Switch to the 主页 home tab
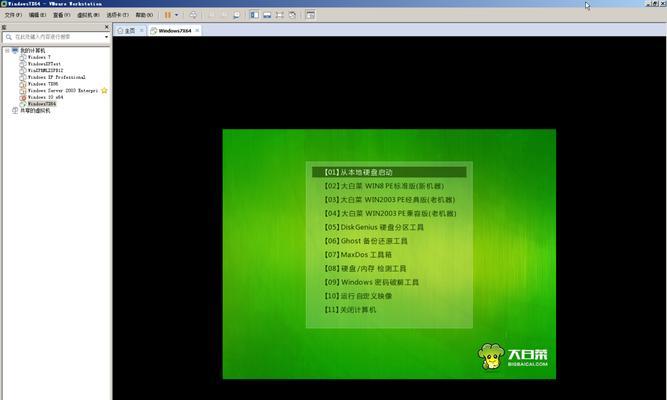 [130, 31]
